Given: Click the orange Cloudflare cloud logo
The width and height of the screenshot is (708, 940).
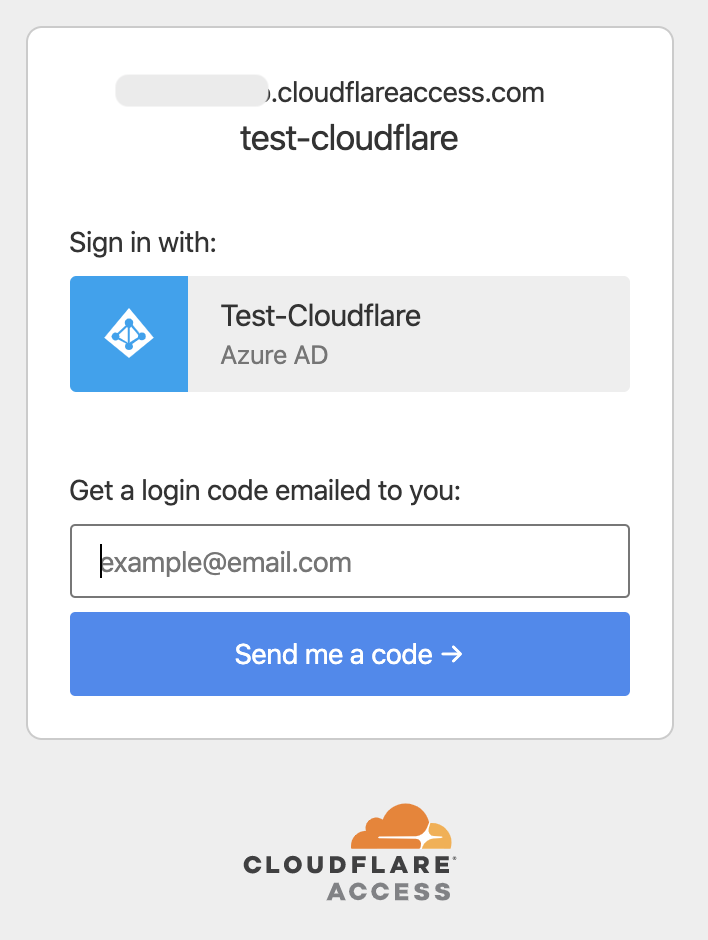Looking at the screenshot, I should (x=402, y=829).
